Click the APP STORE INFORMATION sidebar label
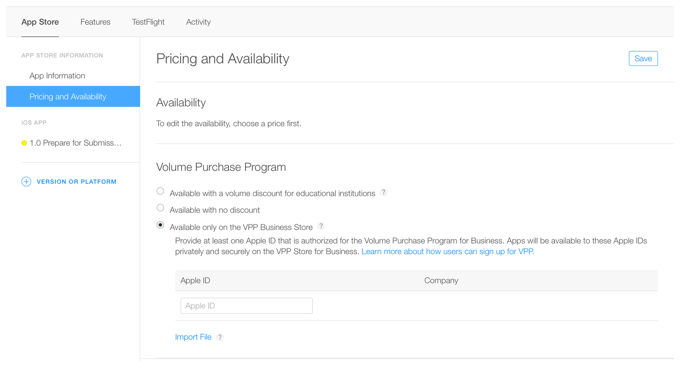The height and width of the screenshot is (368, 680). click(62, 55)
